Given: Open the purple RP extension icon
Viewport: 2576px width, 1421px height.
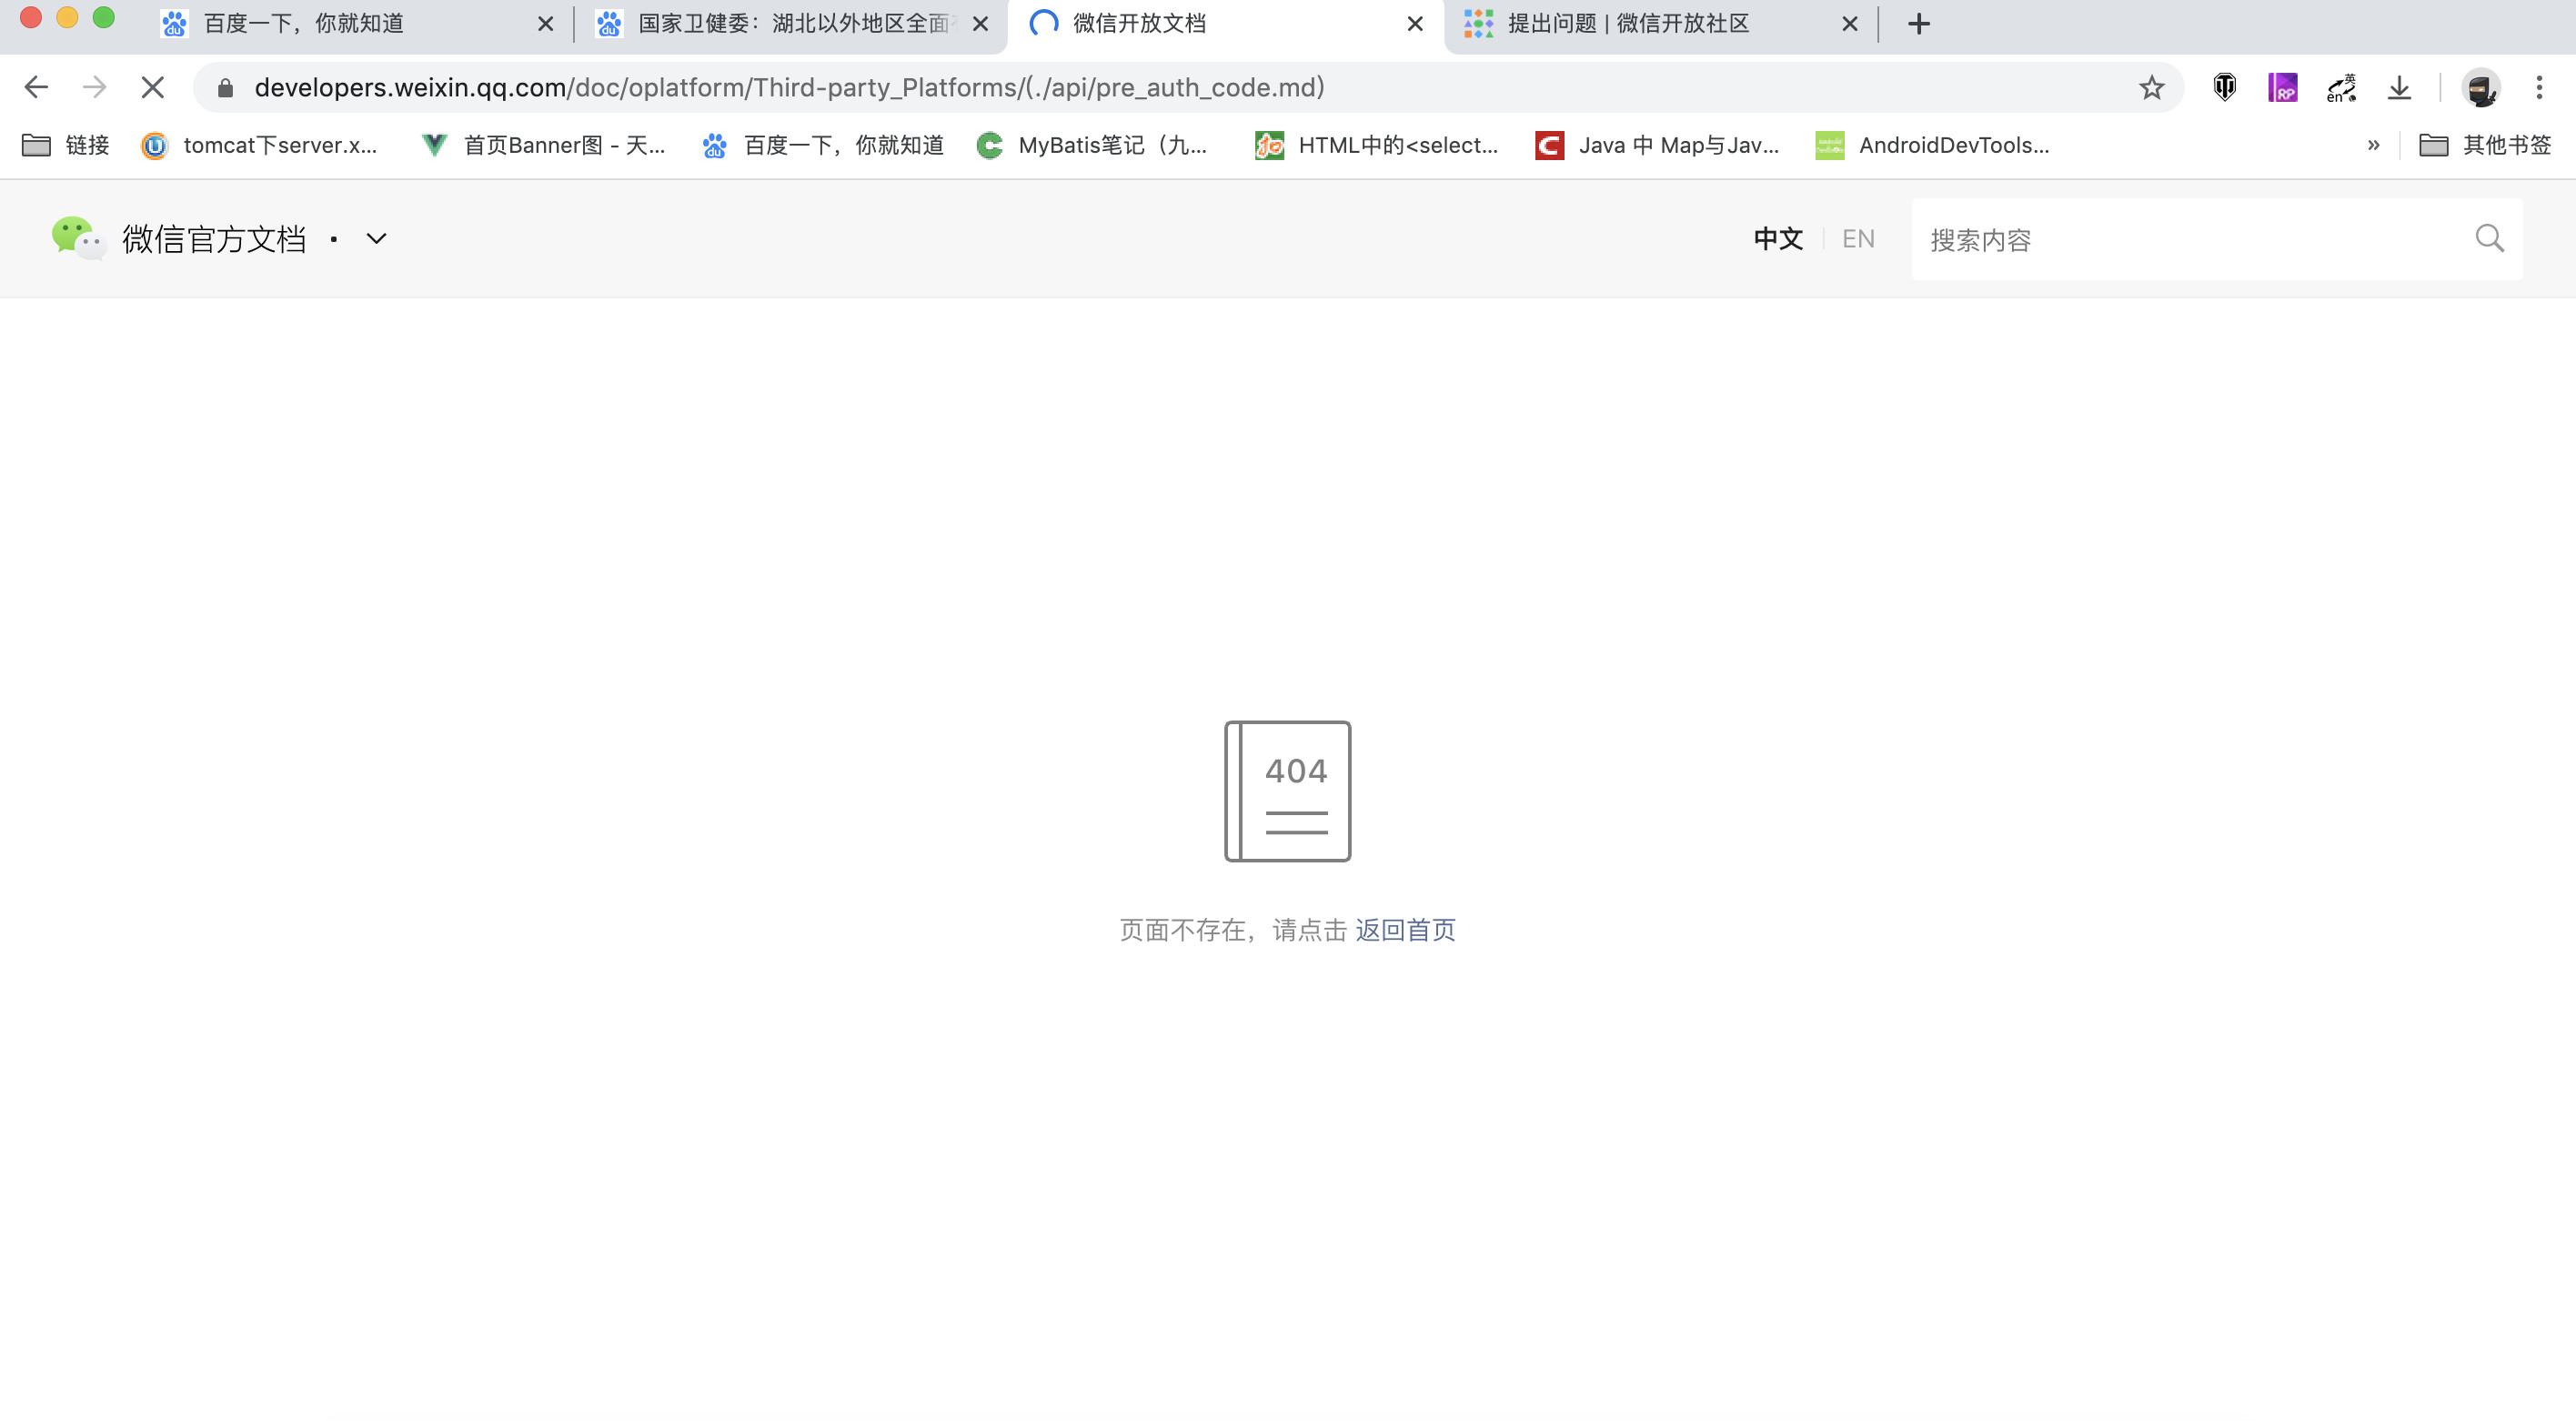Looking at the screenshot, I should 2282,88.
